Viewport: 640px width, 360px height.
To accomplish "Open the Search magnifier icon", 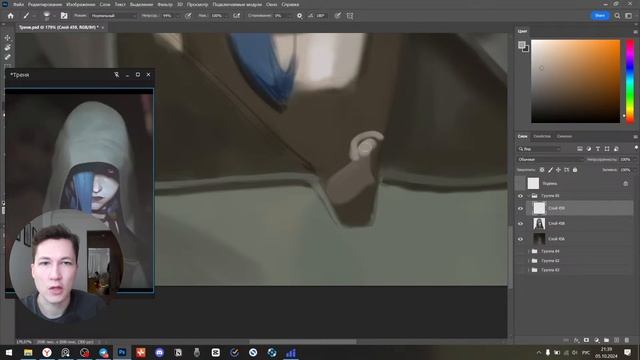I will point(617,16).
